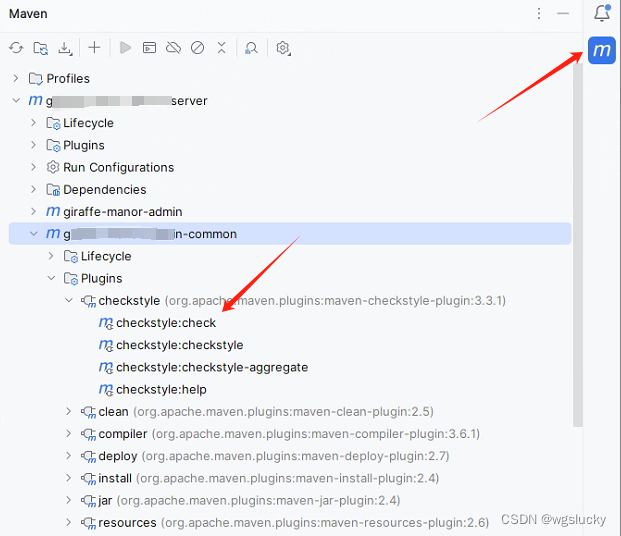Expand the giraffe-manor-admin module
The height and width of the screenshot is (536, 621).
pos(33,212)
